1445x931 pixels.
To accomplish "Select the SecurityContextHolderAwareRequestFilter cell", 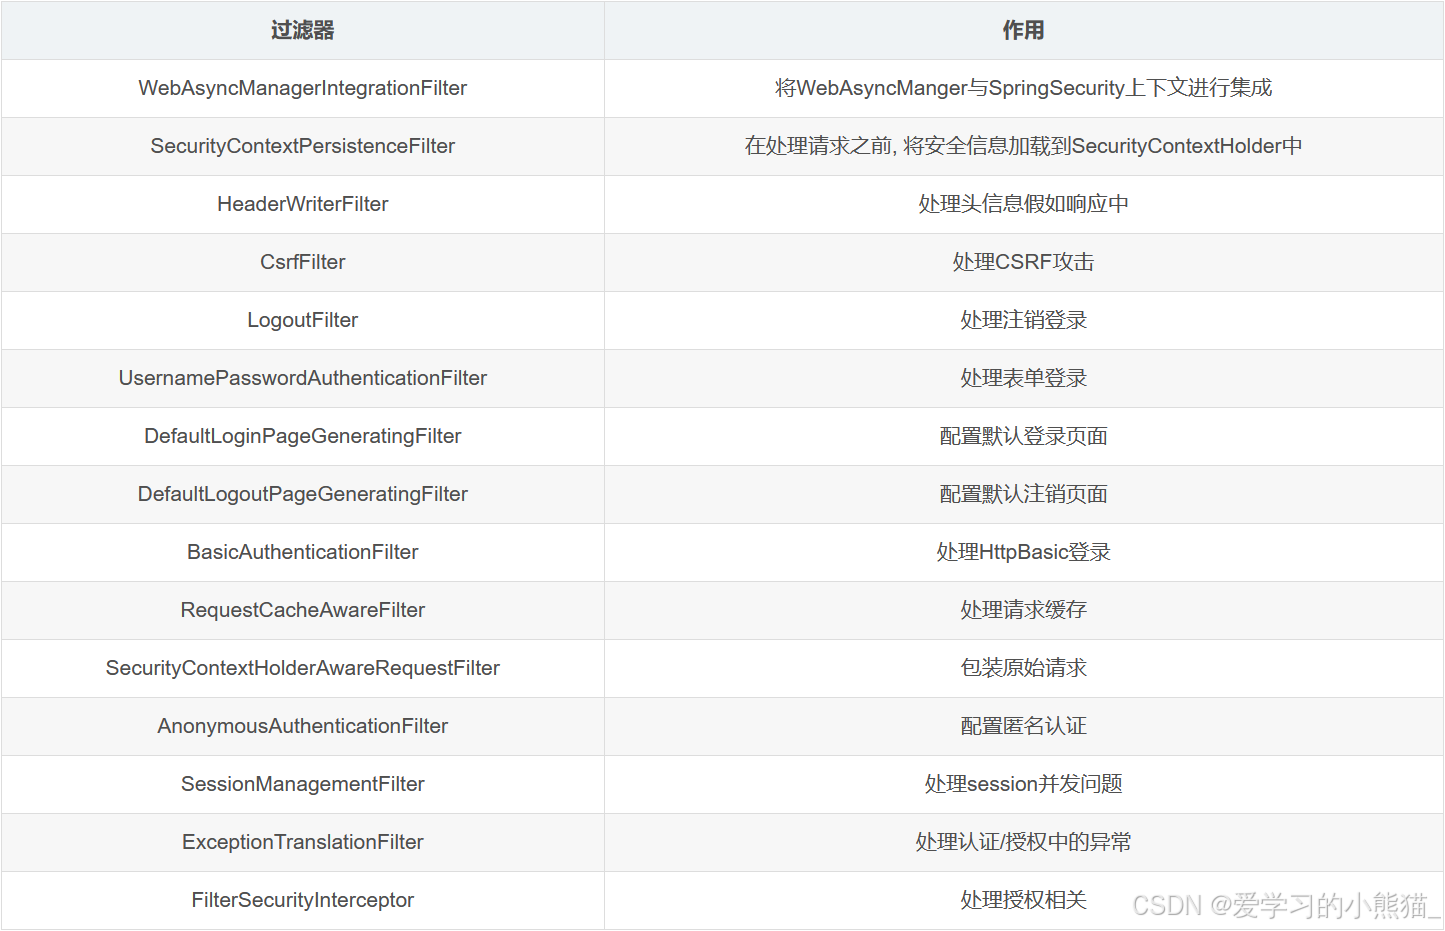I will click(302, 668).
